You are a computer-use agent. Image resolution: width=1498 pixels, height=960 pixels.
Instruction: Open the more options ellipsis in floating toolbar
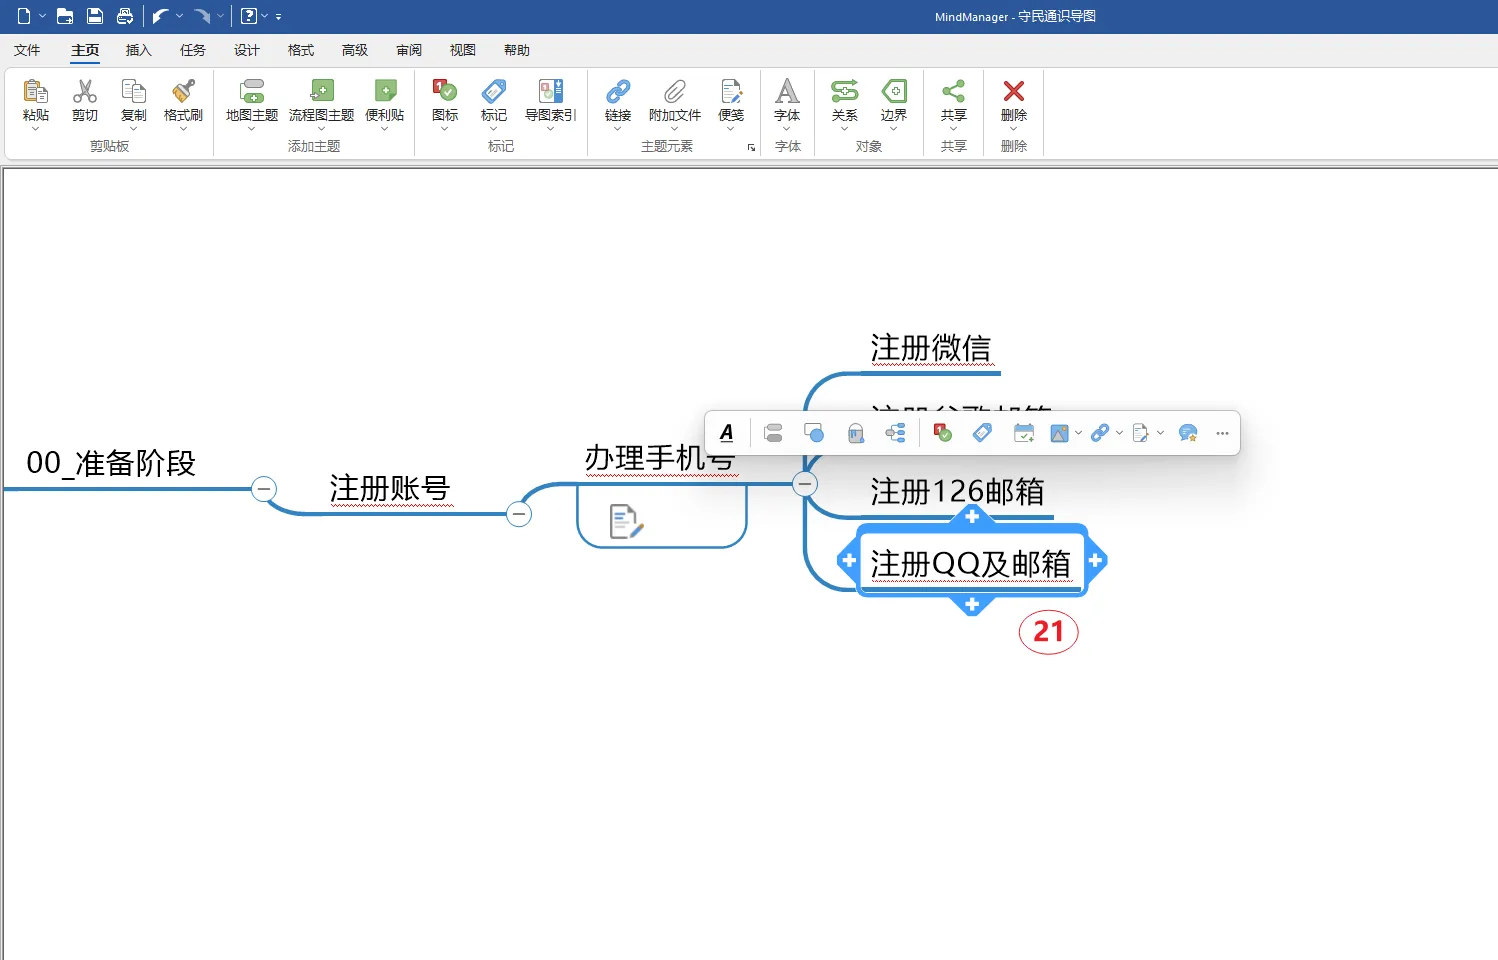point(1222,433)
